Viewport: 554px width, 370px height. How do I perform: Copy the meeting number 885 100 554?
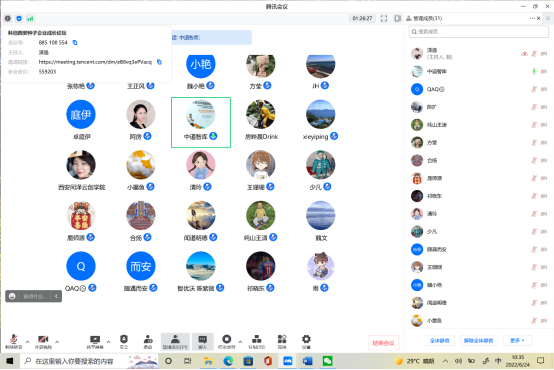[x=75, y=42]
